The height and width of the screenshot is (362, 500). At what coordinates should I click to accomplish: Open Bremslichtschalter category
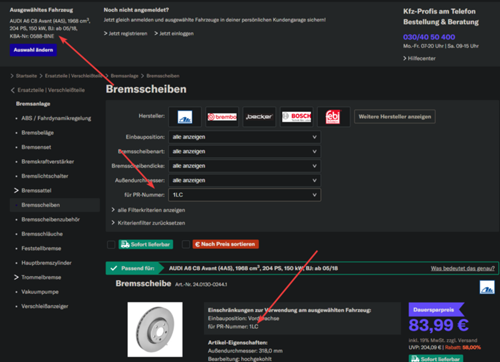45,176
